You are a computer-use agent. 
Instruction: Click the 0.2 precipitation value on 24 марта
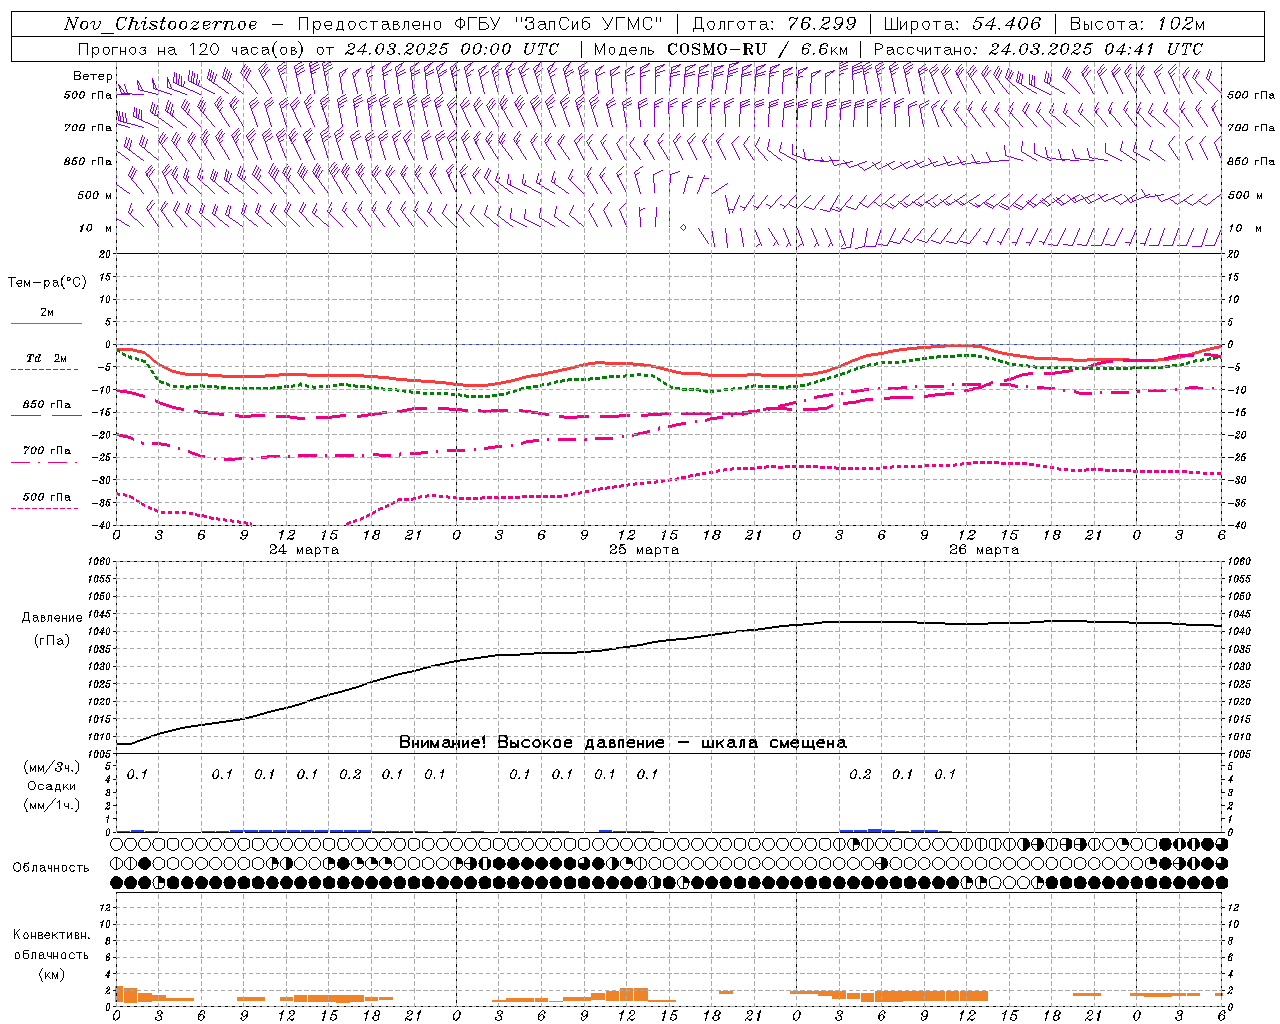pyautogui.click(x=350, y=774)
